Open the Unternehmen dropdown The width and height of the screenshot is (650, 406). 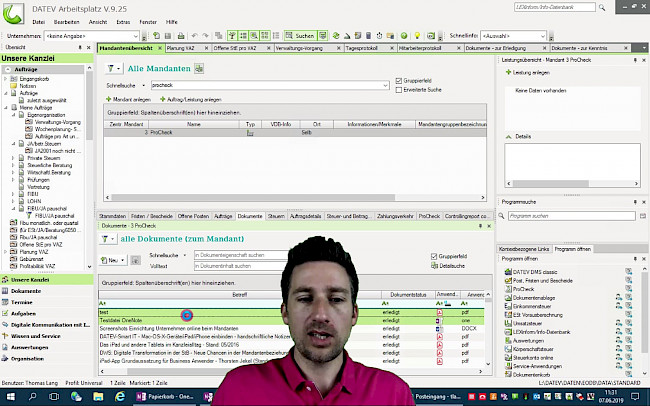[x=136, y=36]
